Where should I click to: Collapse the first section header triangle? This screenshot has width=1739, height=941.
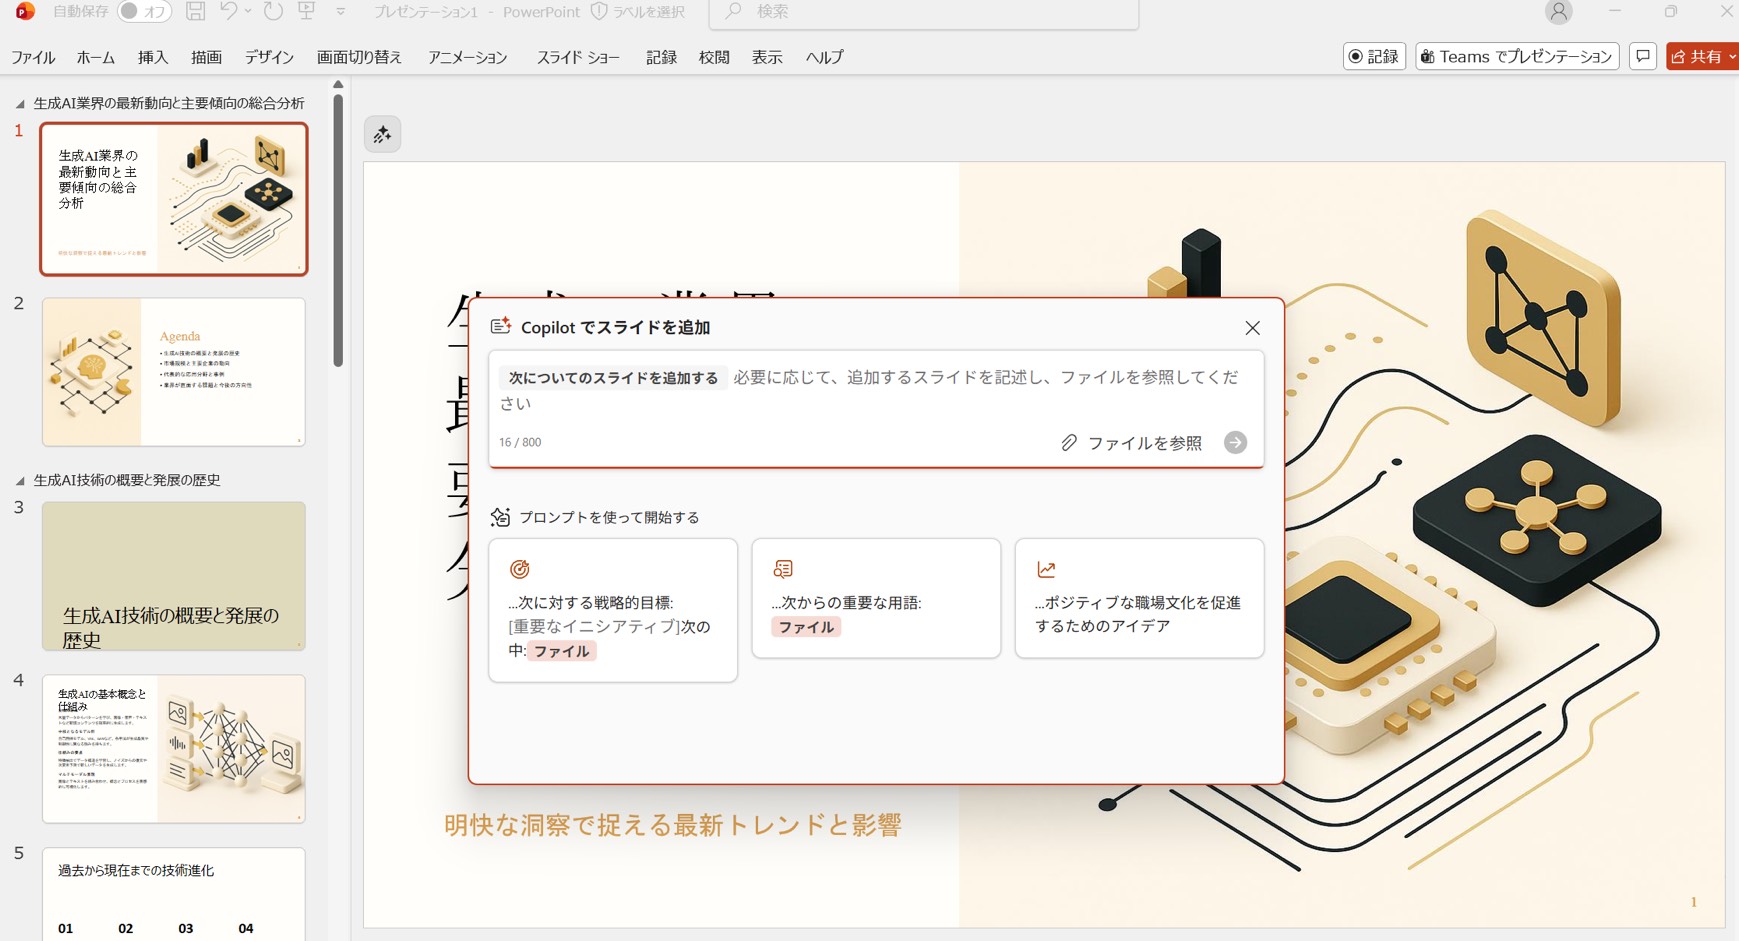click(20, 104)
